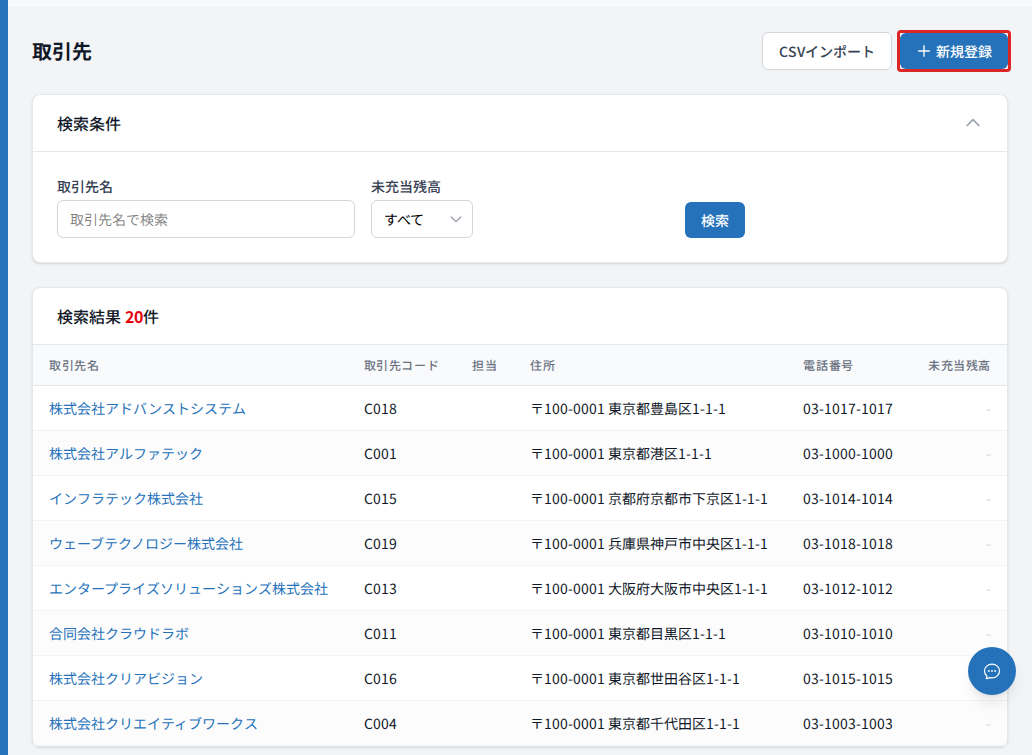1032x755 pixels.
Task: Select the code cell C013
Action: tap(380, 588)
